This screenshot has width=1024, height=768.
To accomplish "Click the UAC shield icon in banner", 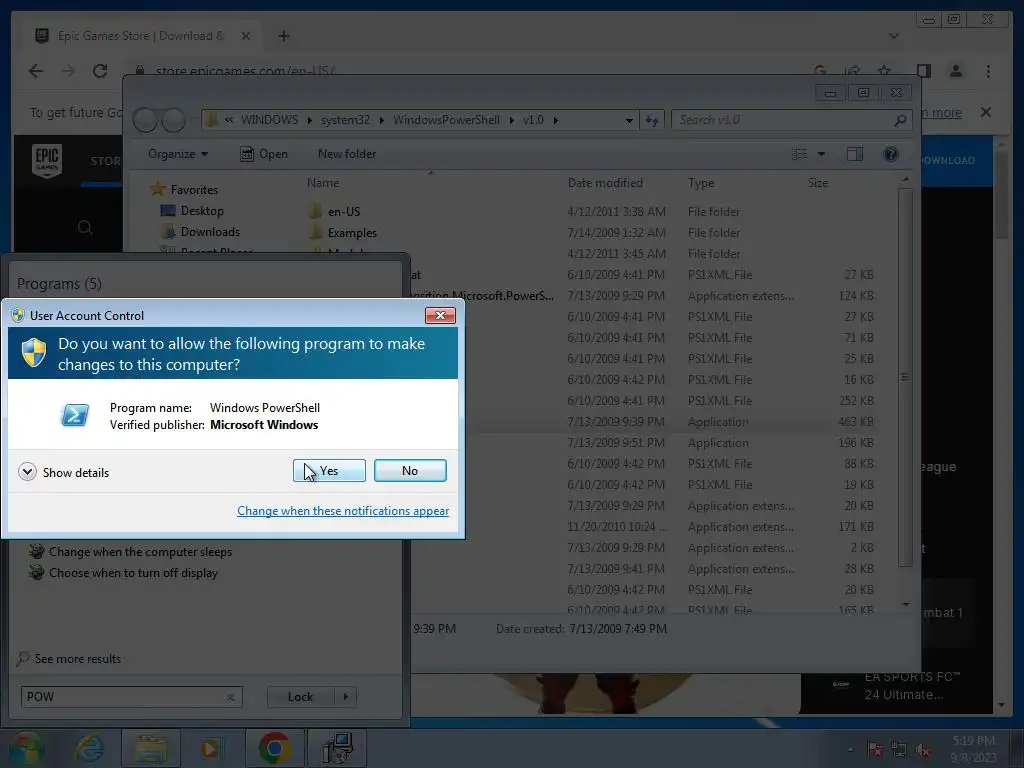I will click(34, 353).
